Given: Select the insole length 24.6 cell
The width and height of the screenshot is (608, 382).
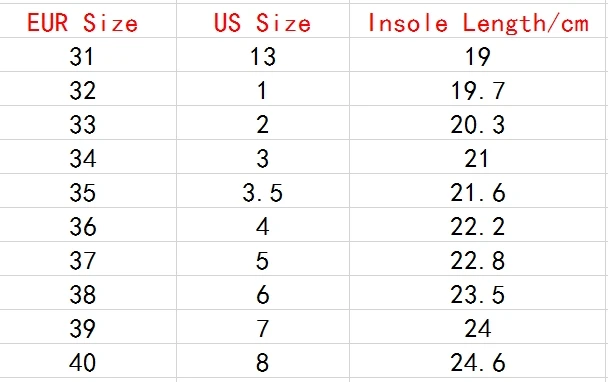Looking at the screenshot, I should click(477, 361).
